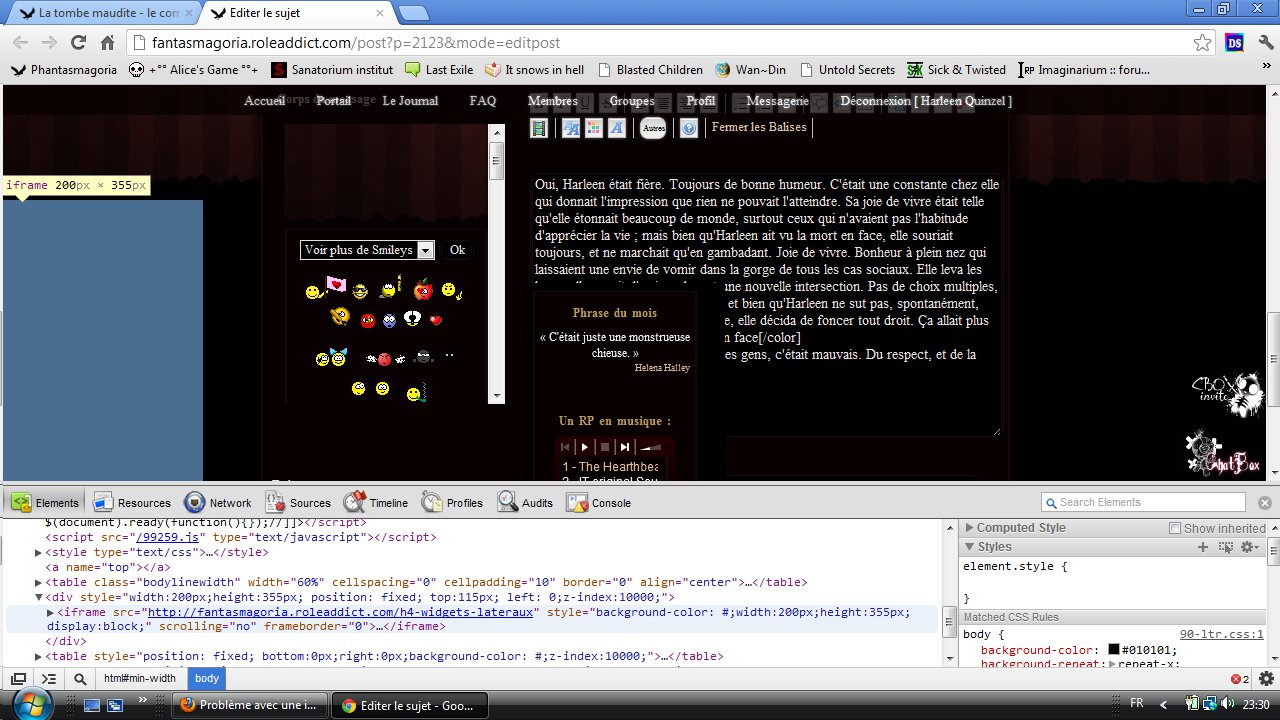Open Le Journal forum menu link
Viewport: 1280px width, 720px height.
tap(410, 101)
